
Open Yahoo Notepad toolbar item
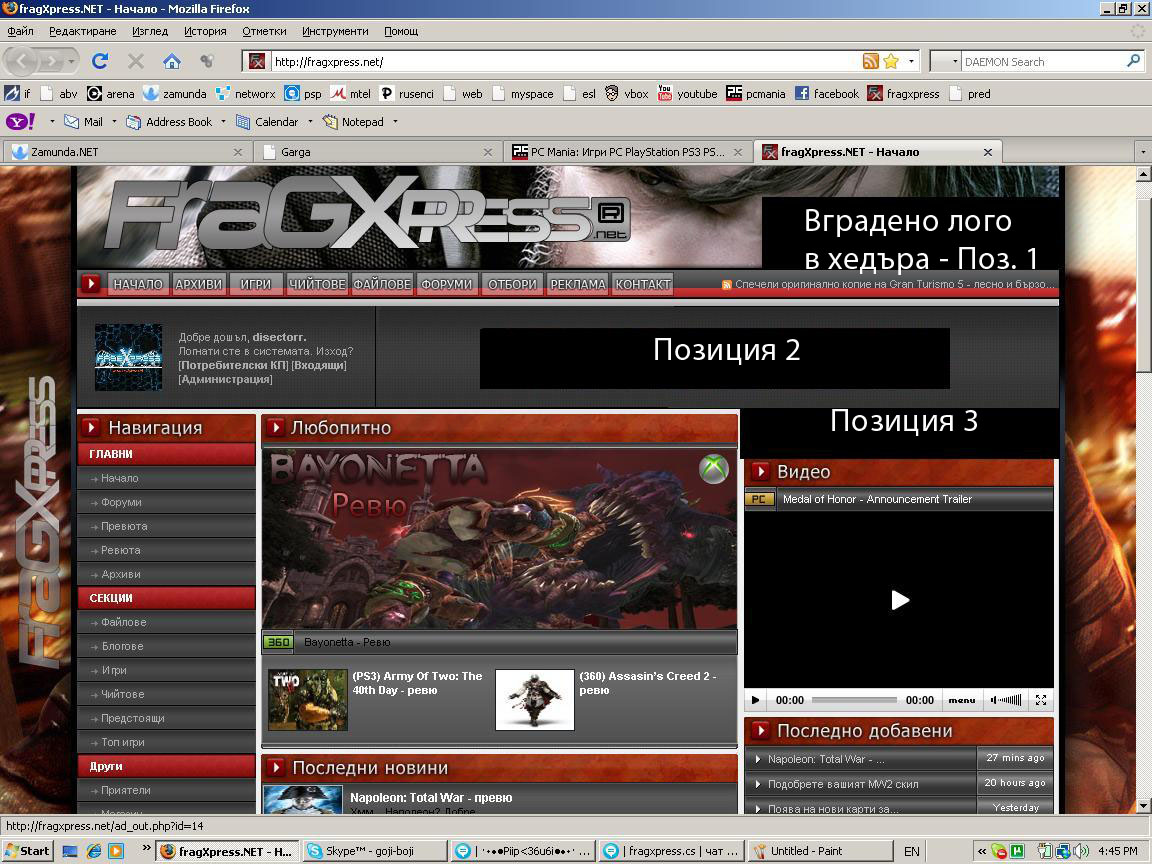[353, 122]
